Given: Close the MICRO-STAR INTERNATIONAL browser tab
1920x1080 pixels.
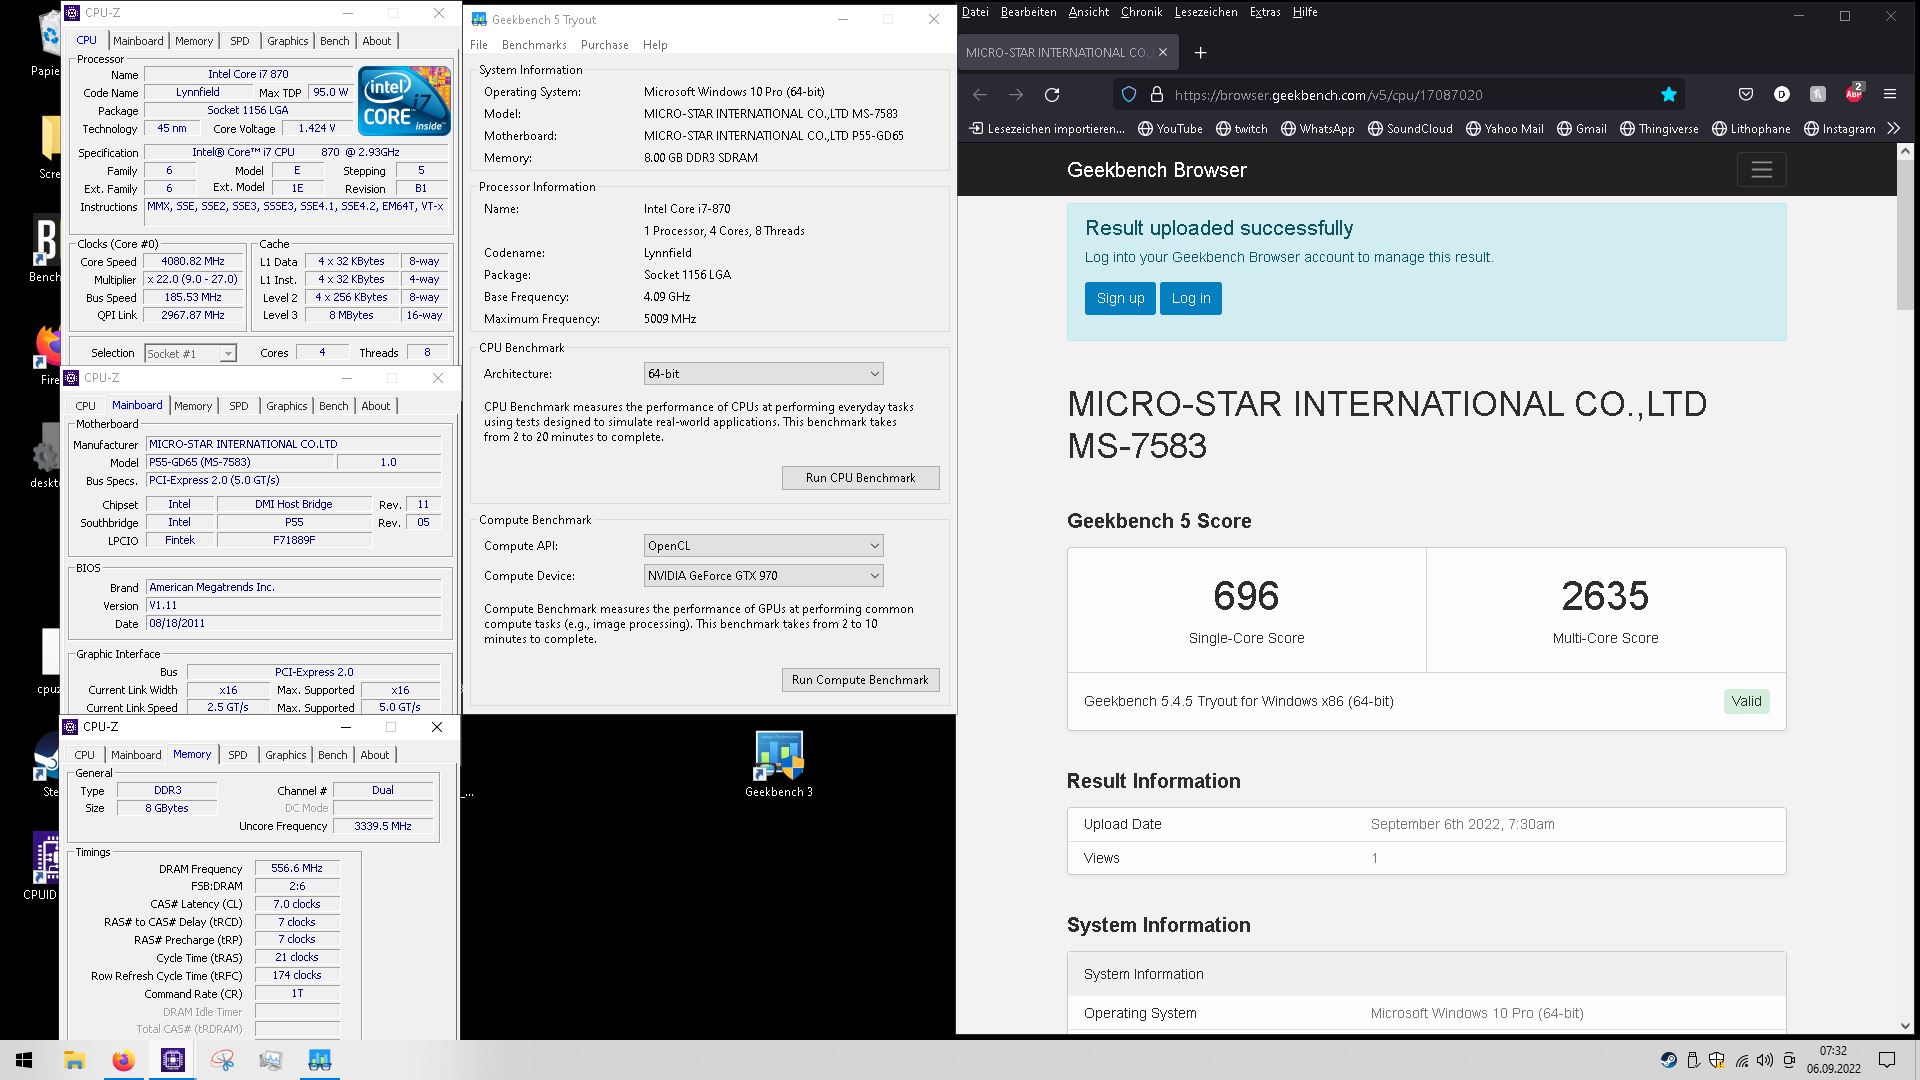Looking at the screenshot, I should click(1163, 52).
